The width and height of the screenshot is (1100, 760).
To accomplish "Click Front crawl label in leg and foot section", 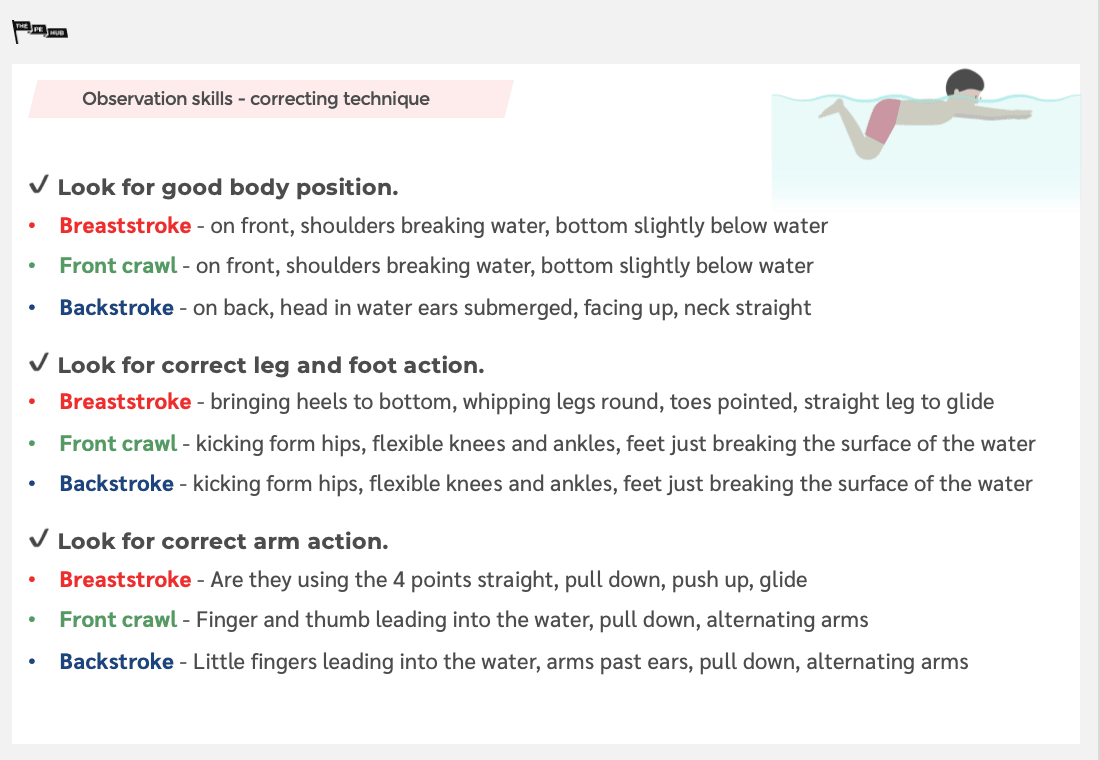I will pos(118,443).
